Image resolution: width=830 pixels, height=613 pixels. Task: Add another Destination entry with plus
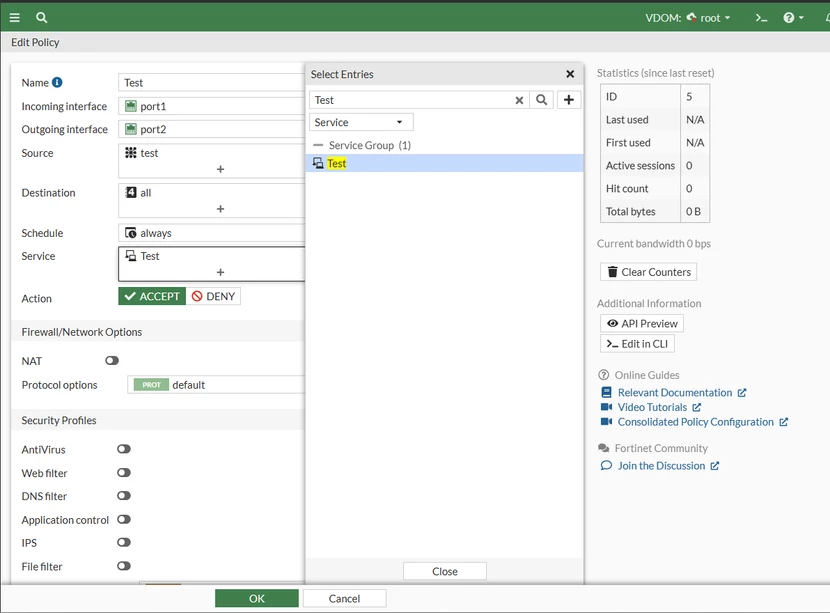221,209
